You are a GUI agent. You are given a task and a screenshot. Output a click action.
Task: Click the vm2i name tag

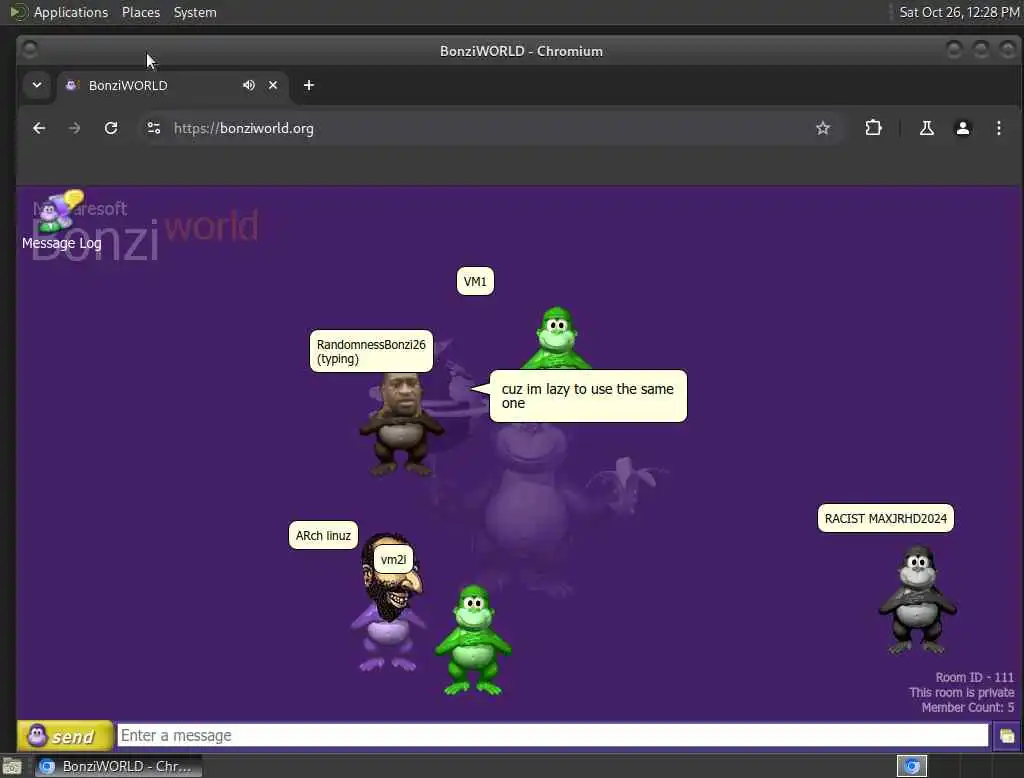pos(393,560)
